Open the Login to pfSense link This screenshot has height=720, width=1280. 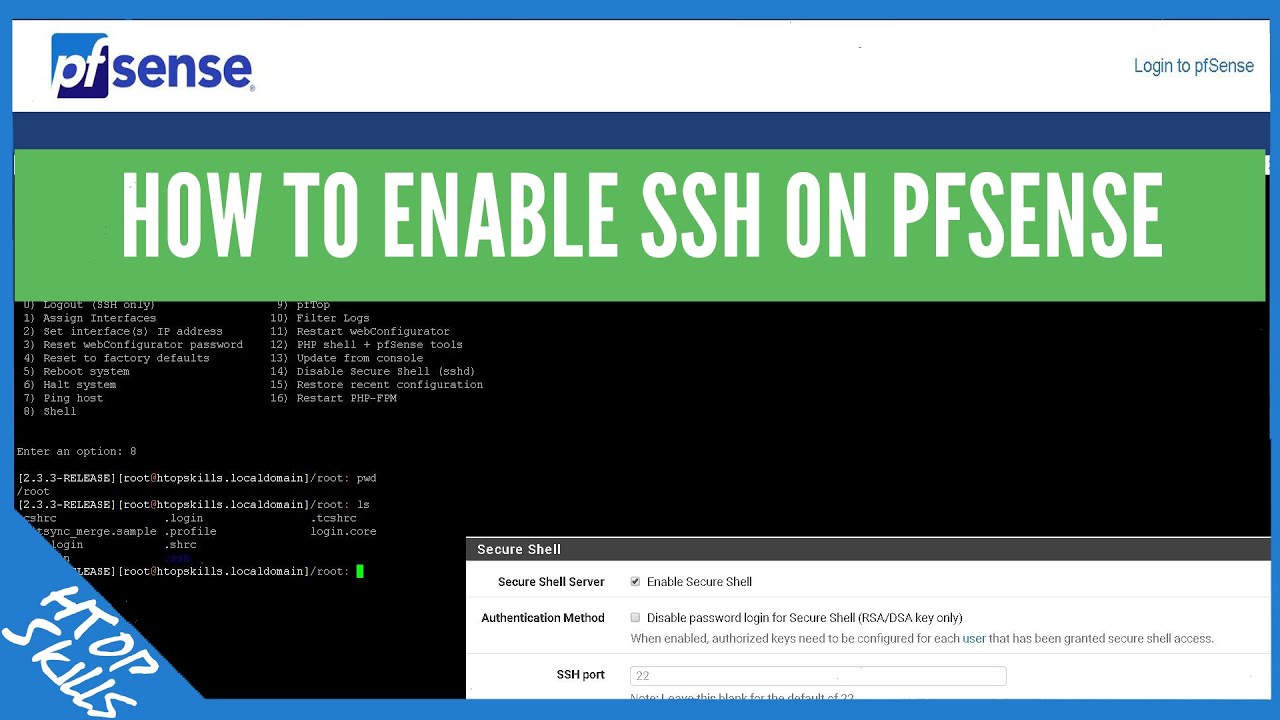(x=1193, y=66)
